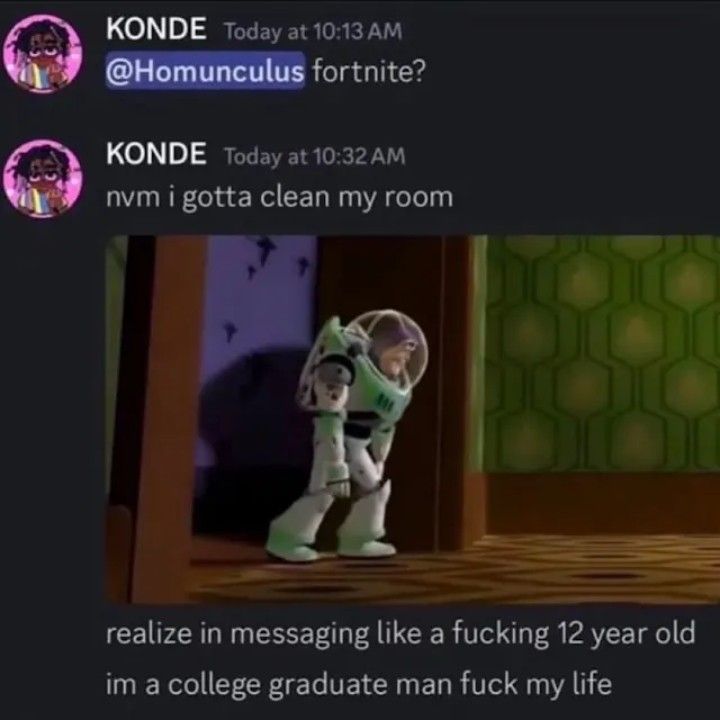This screenshot has width=720, height=720.
Task: Click the 'fortnite?' message text
Action: (x=369, y=71)
